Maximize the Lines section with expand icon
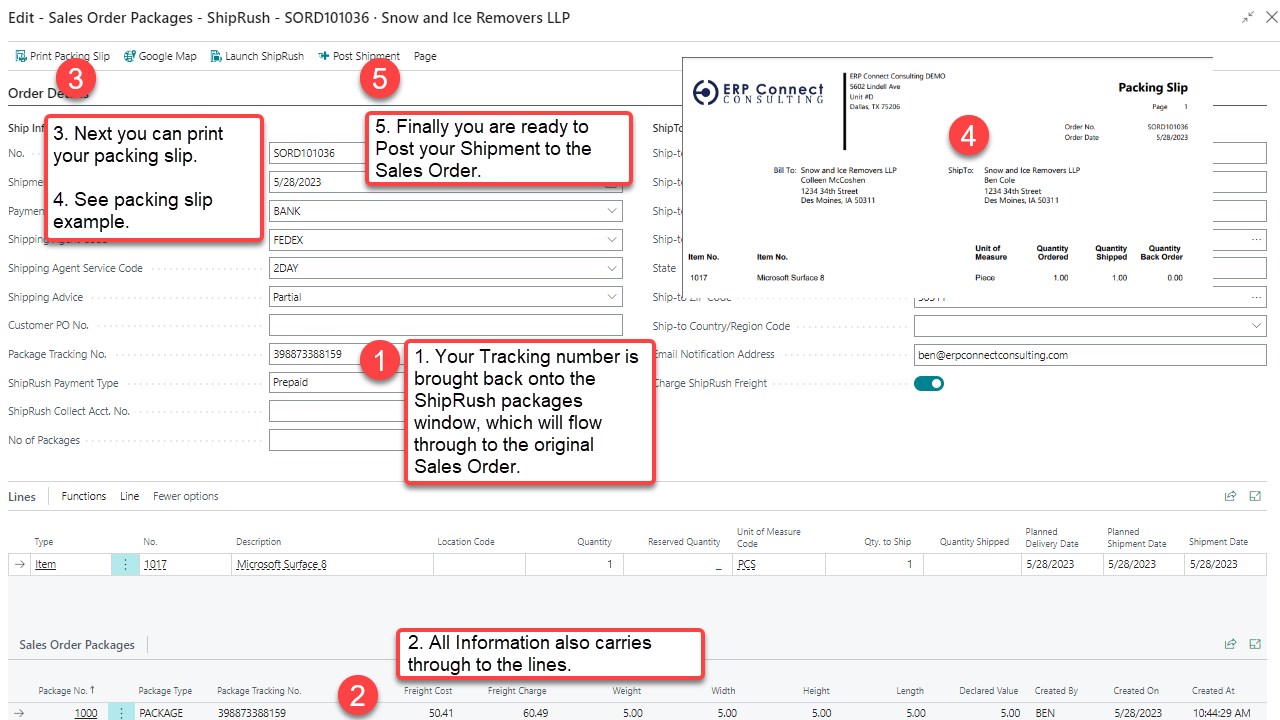 pyautogui.click(x=1255, y=496)
